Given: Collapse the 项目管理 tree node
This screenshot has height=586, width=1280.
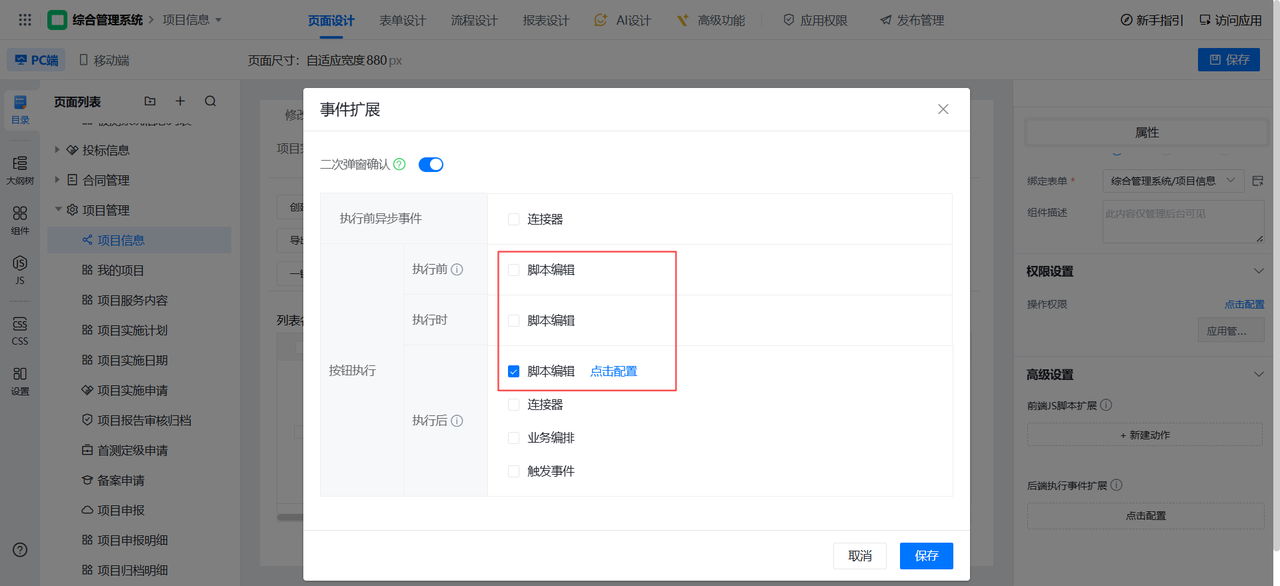Looking at the screenshot, I should tap(58, 210).
